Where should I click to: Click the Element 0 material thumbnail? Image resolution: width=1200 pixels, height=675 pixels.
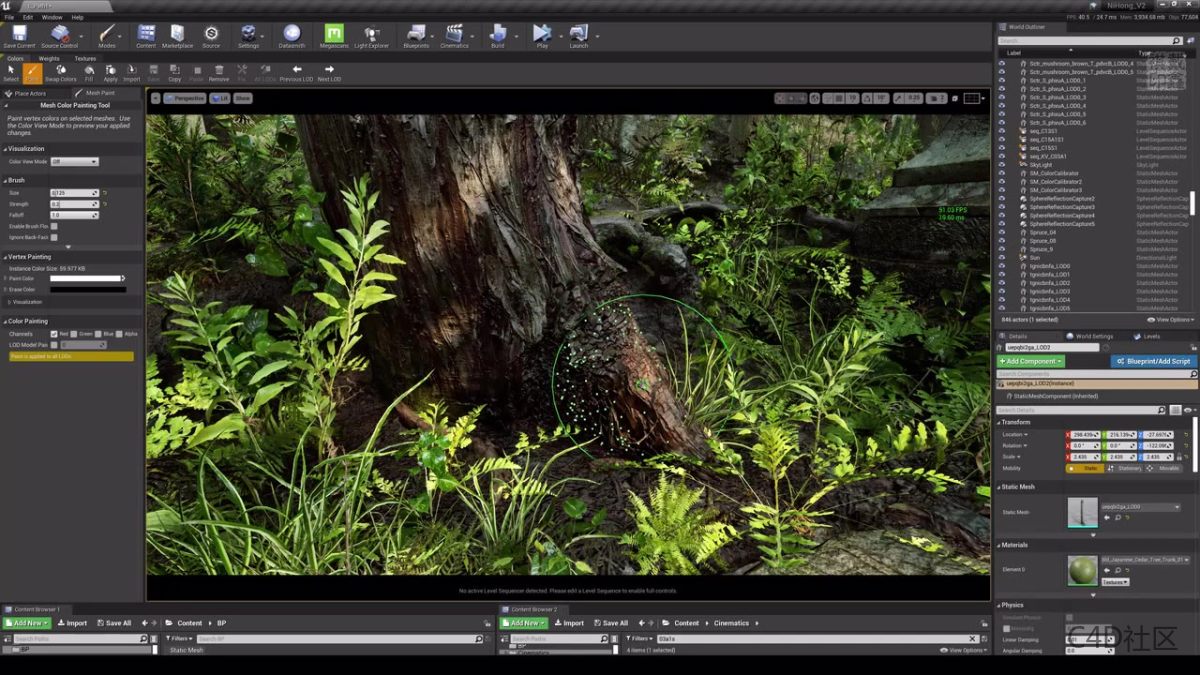[x=1082, y=570]
